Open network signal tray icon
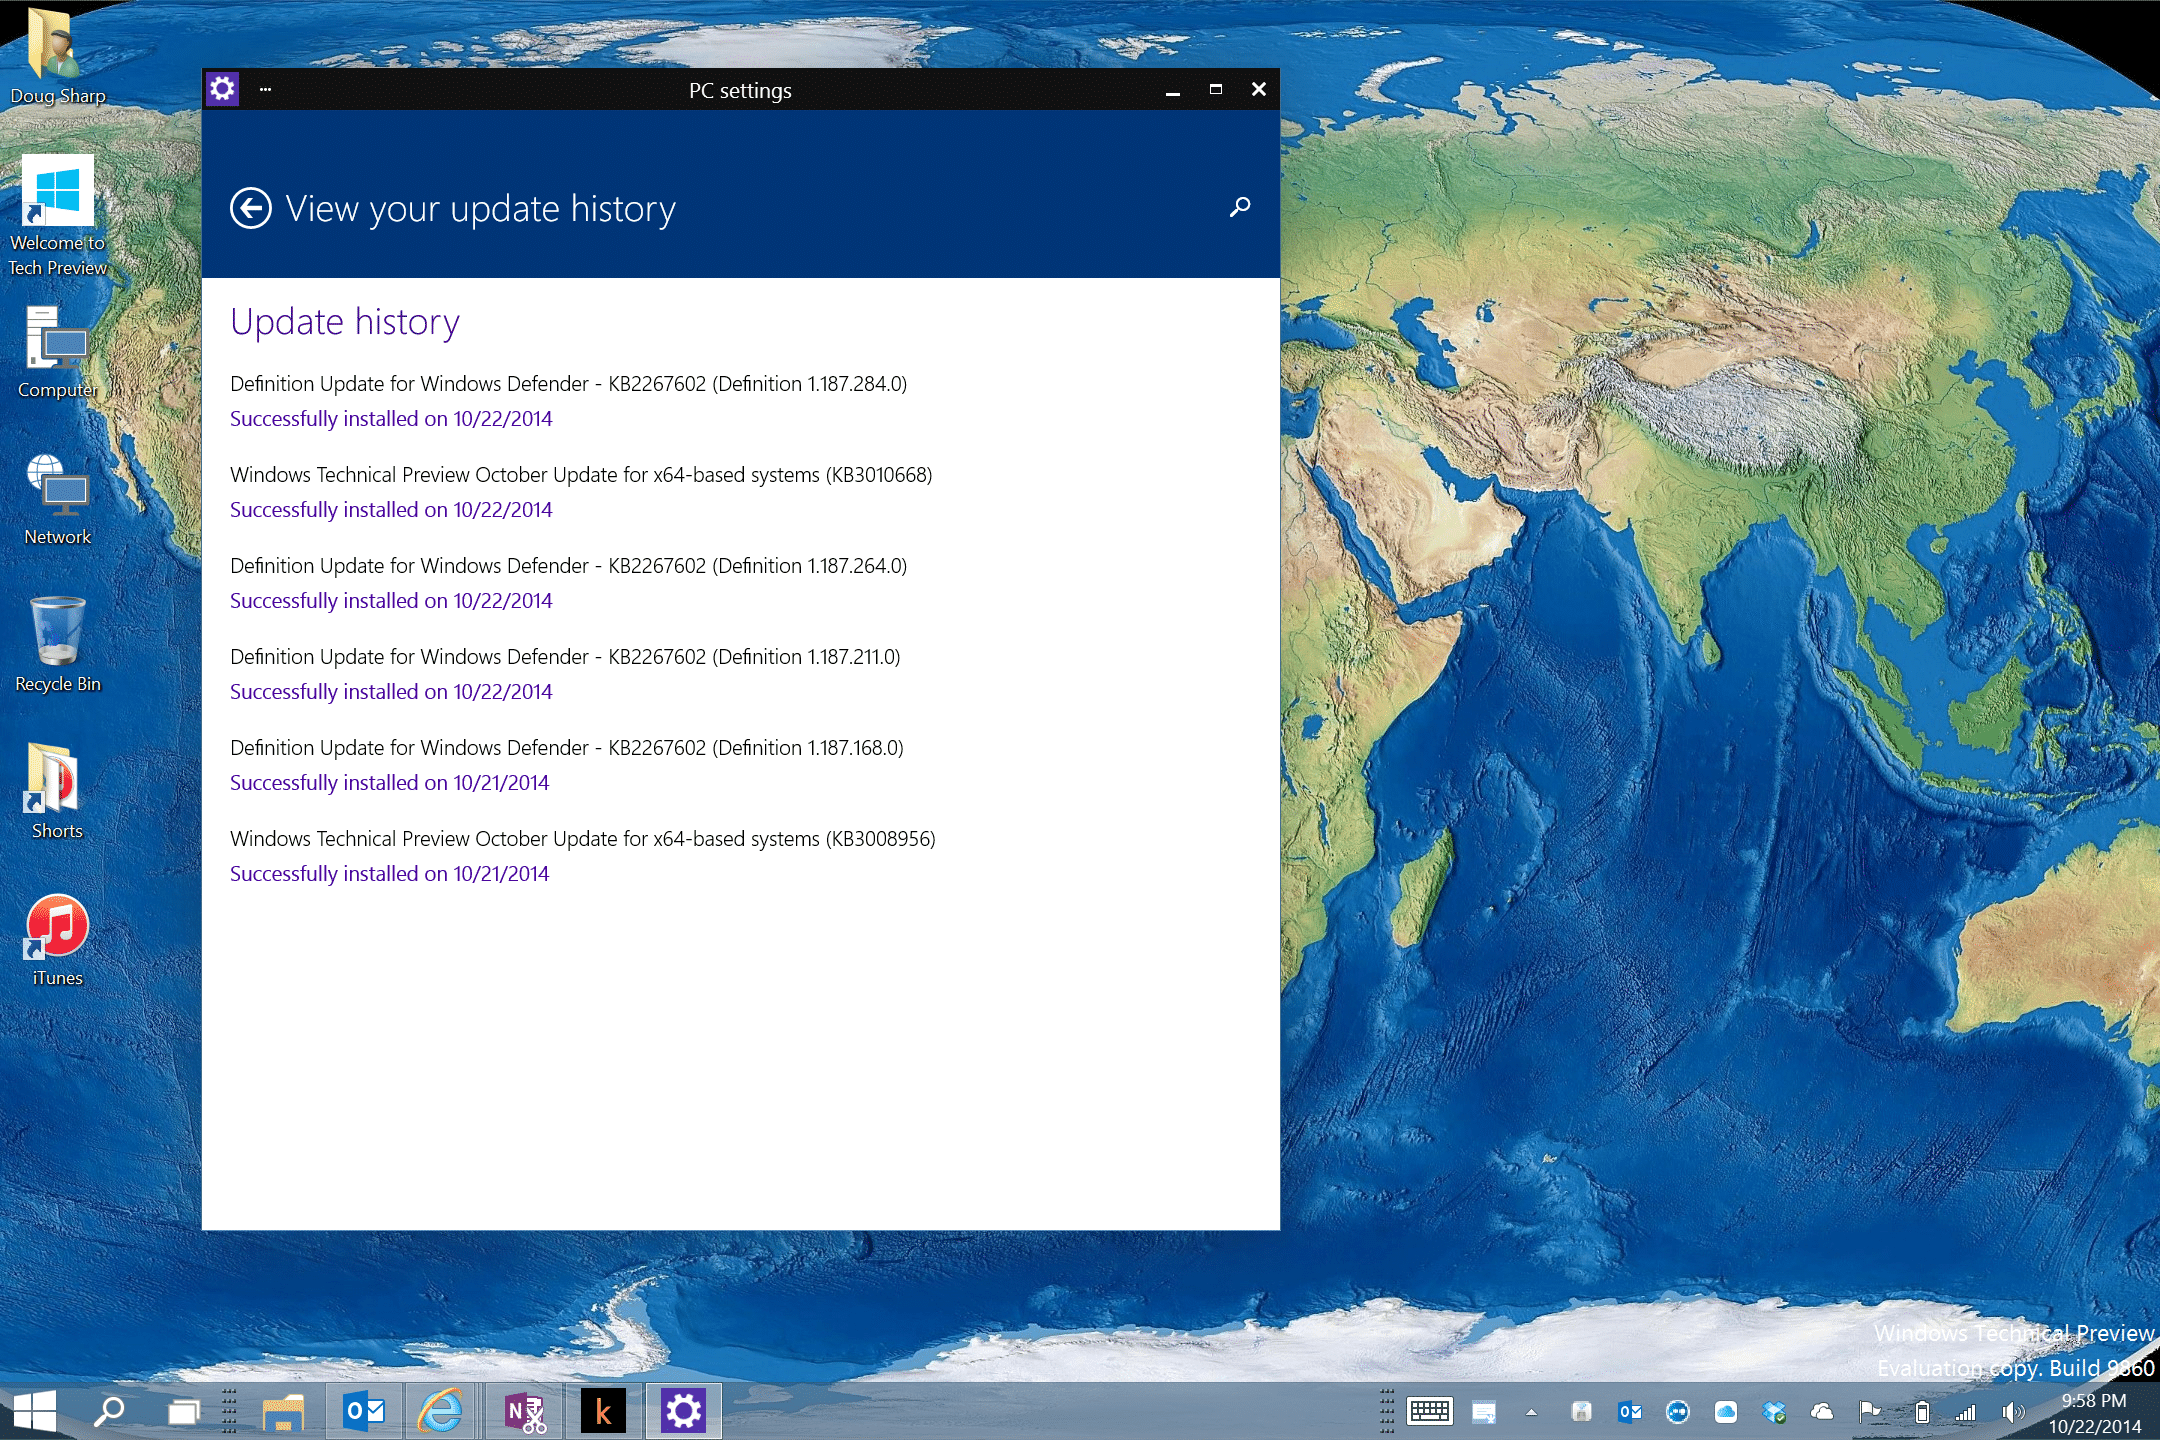2160x1440 pixels. (x=1966, y=1412)
